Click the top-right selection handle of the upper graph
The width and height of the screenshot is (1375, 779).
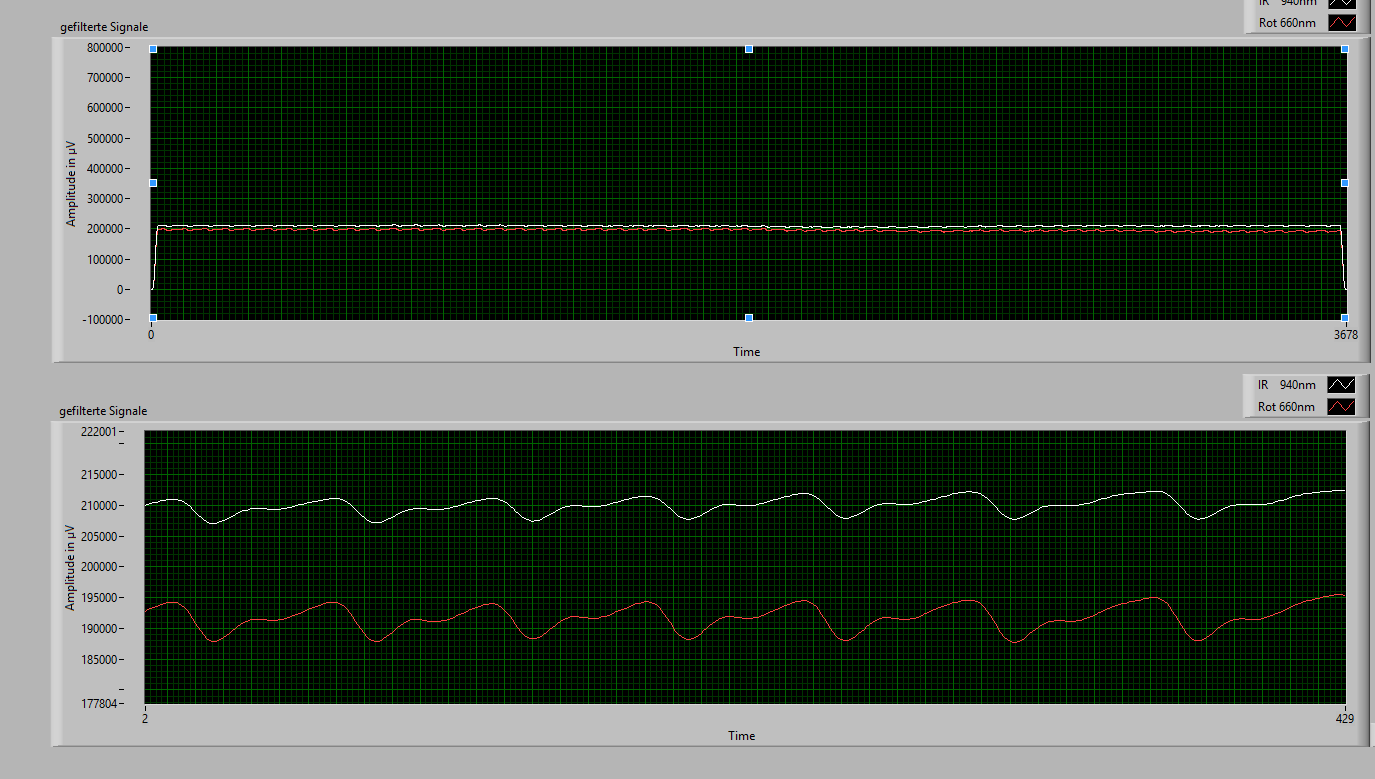(x=1345, y=48)
